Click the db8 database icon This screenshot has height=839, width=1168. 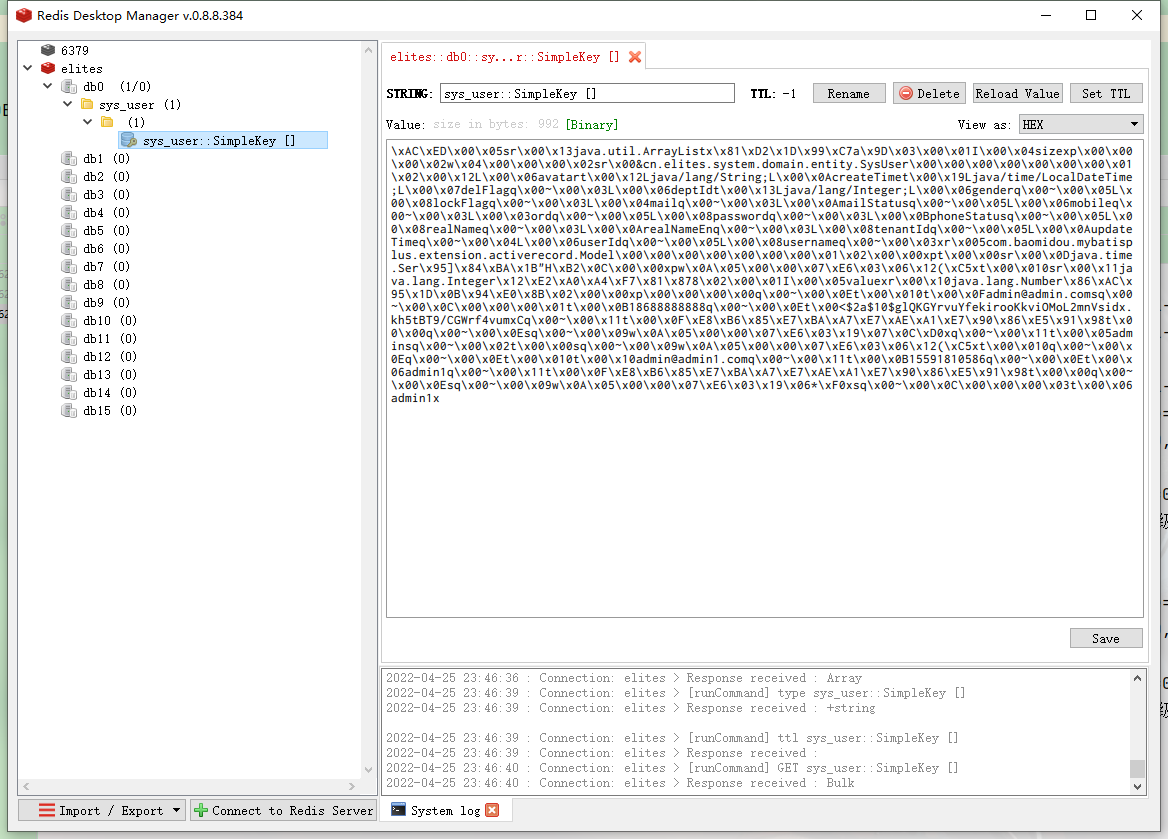[69, 285]
